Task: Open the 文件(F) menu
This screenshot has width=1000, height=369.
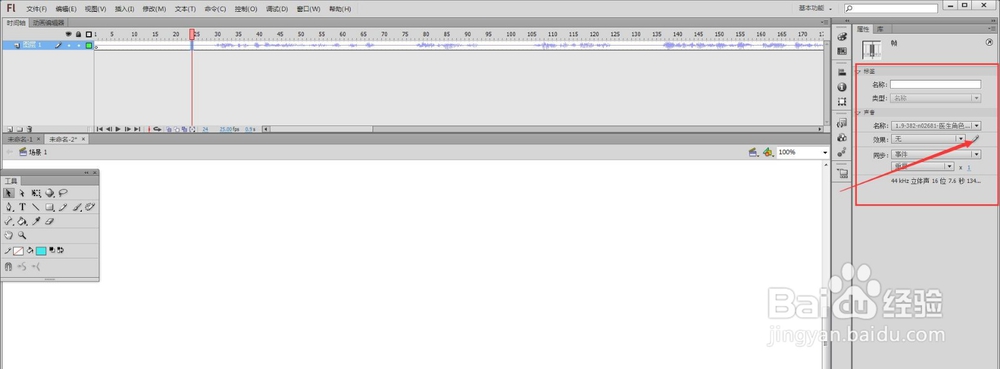Action: point(36,9)
